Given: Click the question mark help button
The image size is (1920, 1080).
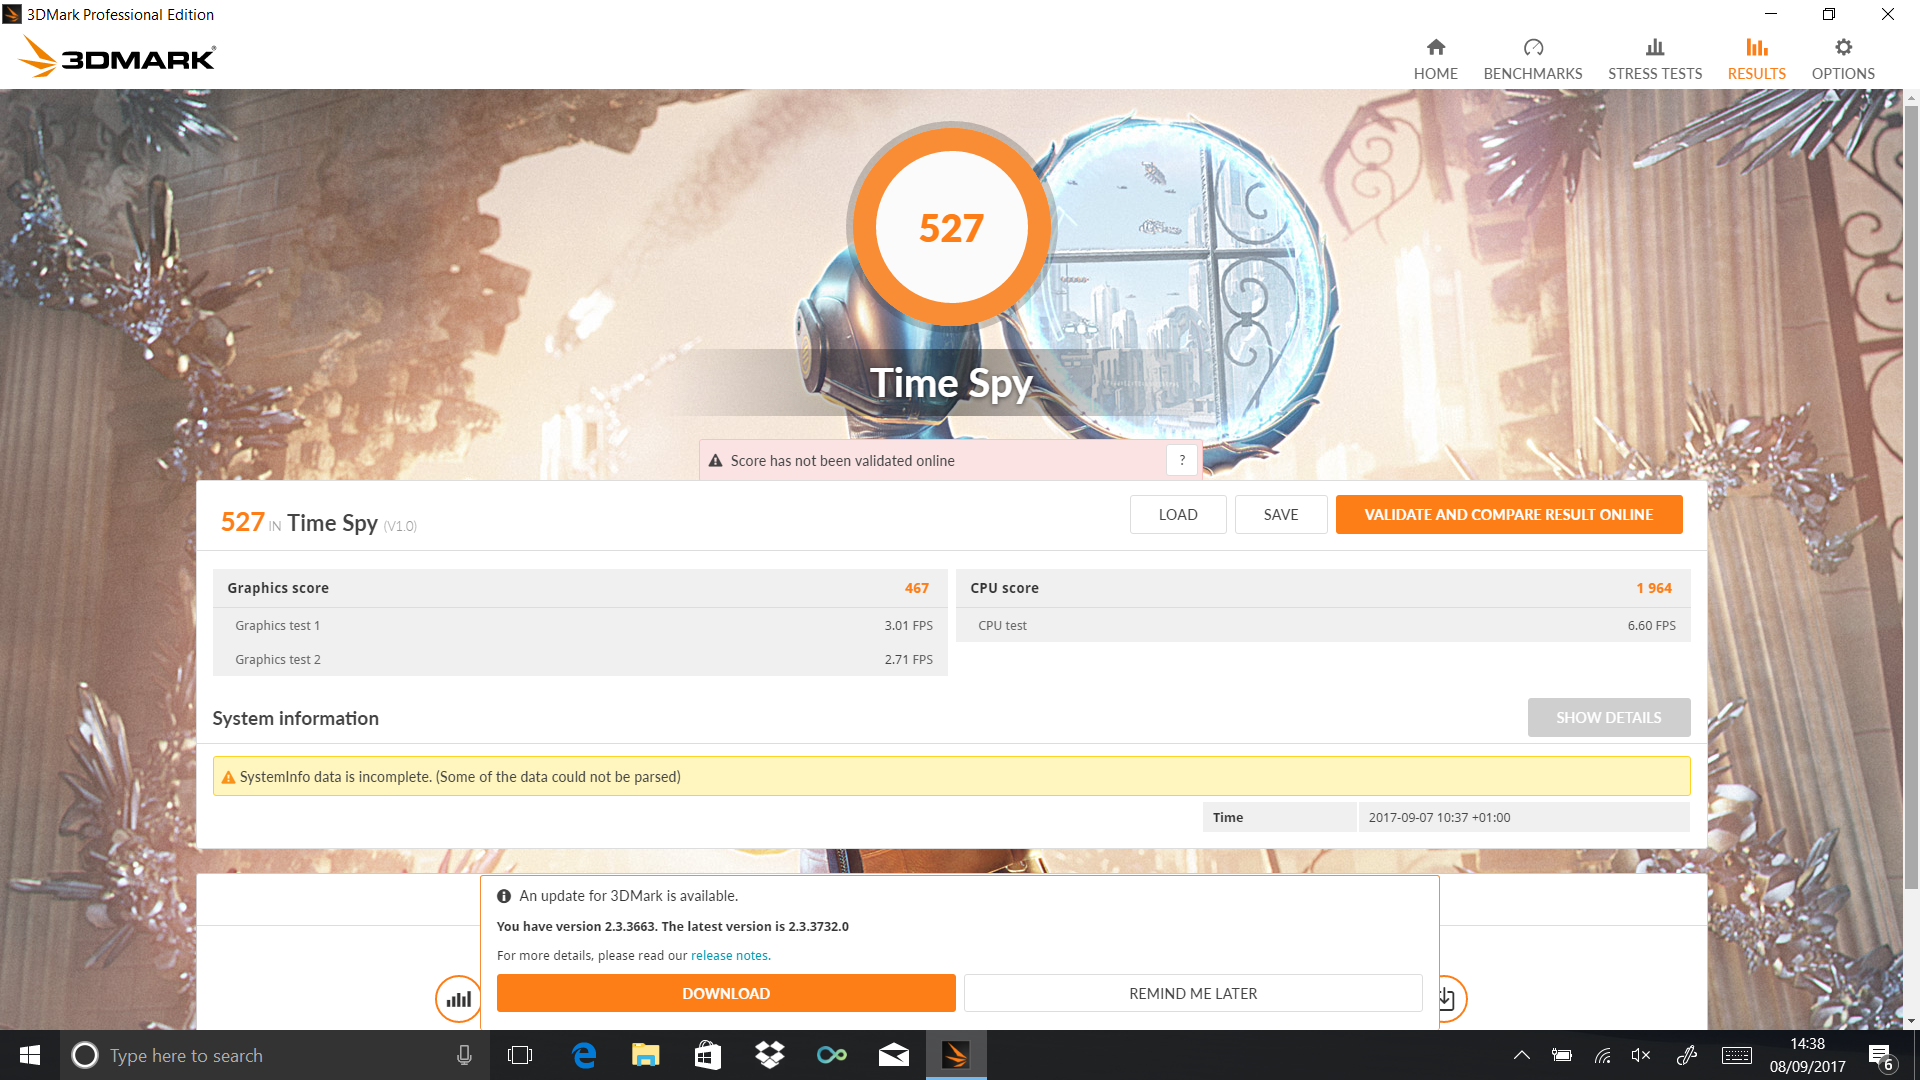Looking at the screenshot, I should tap(1182, 460).
